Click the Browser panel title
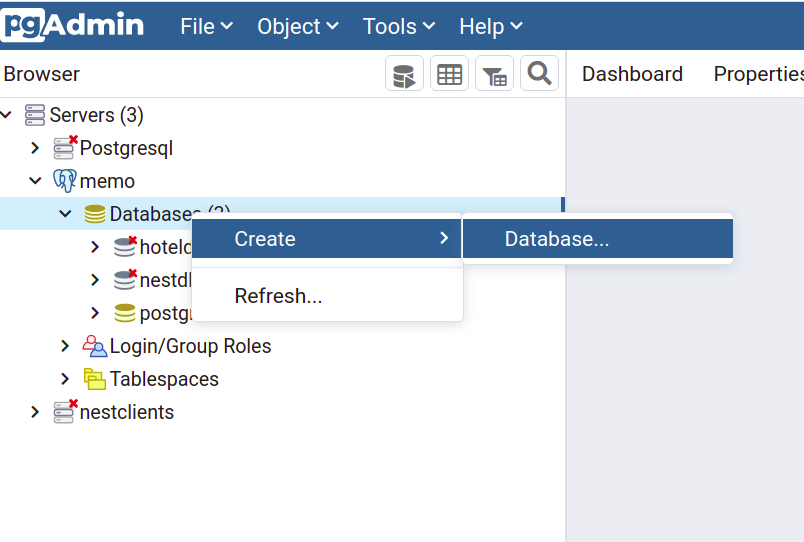The width and height of the screenshot is (804, 542). click(x=42, y=74)
